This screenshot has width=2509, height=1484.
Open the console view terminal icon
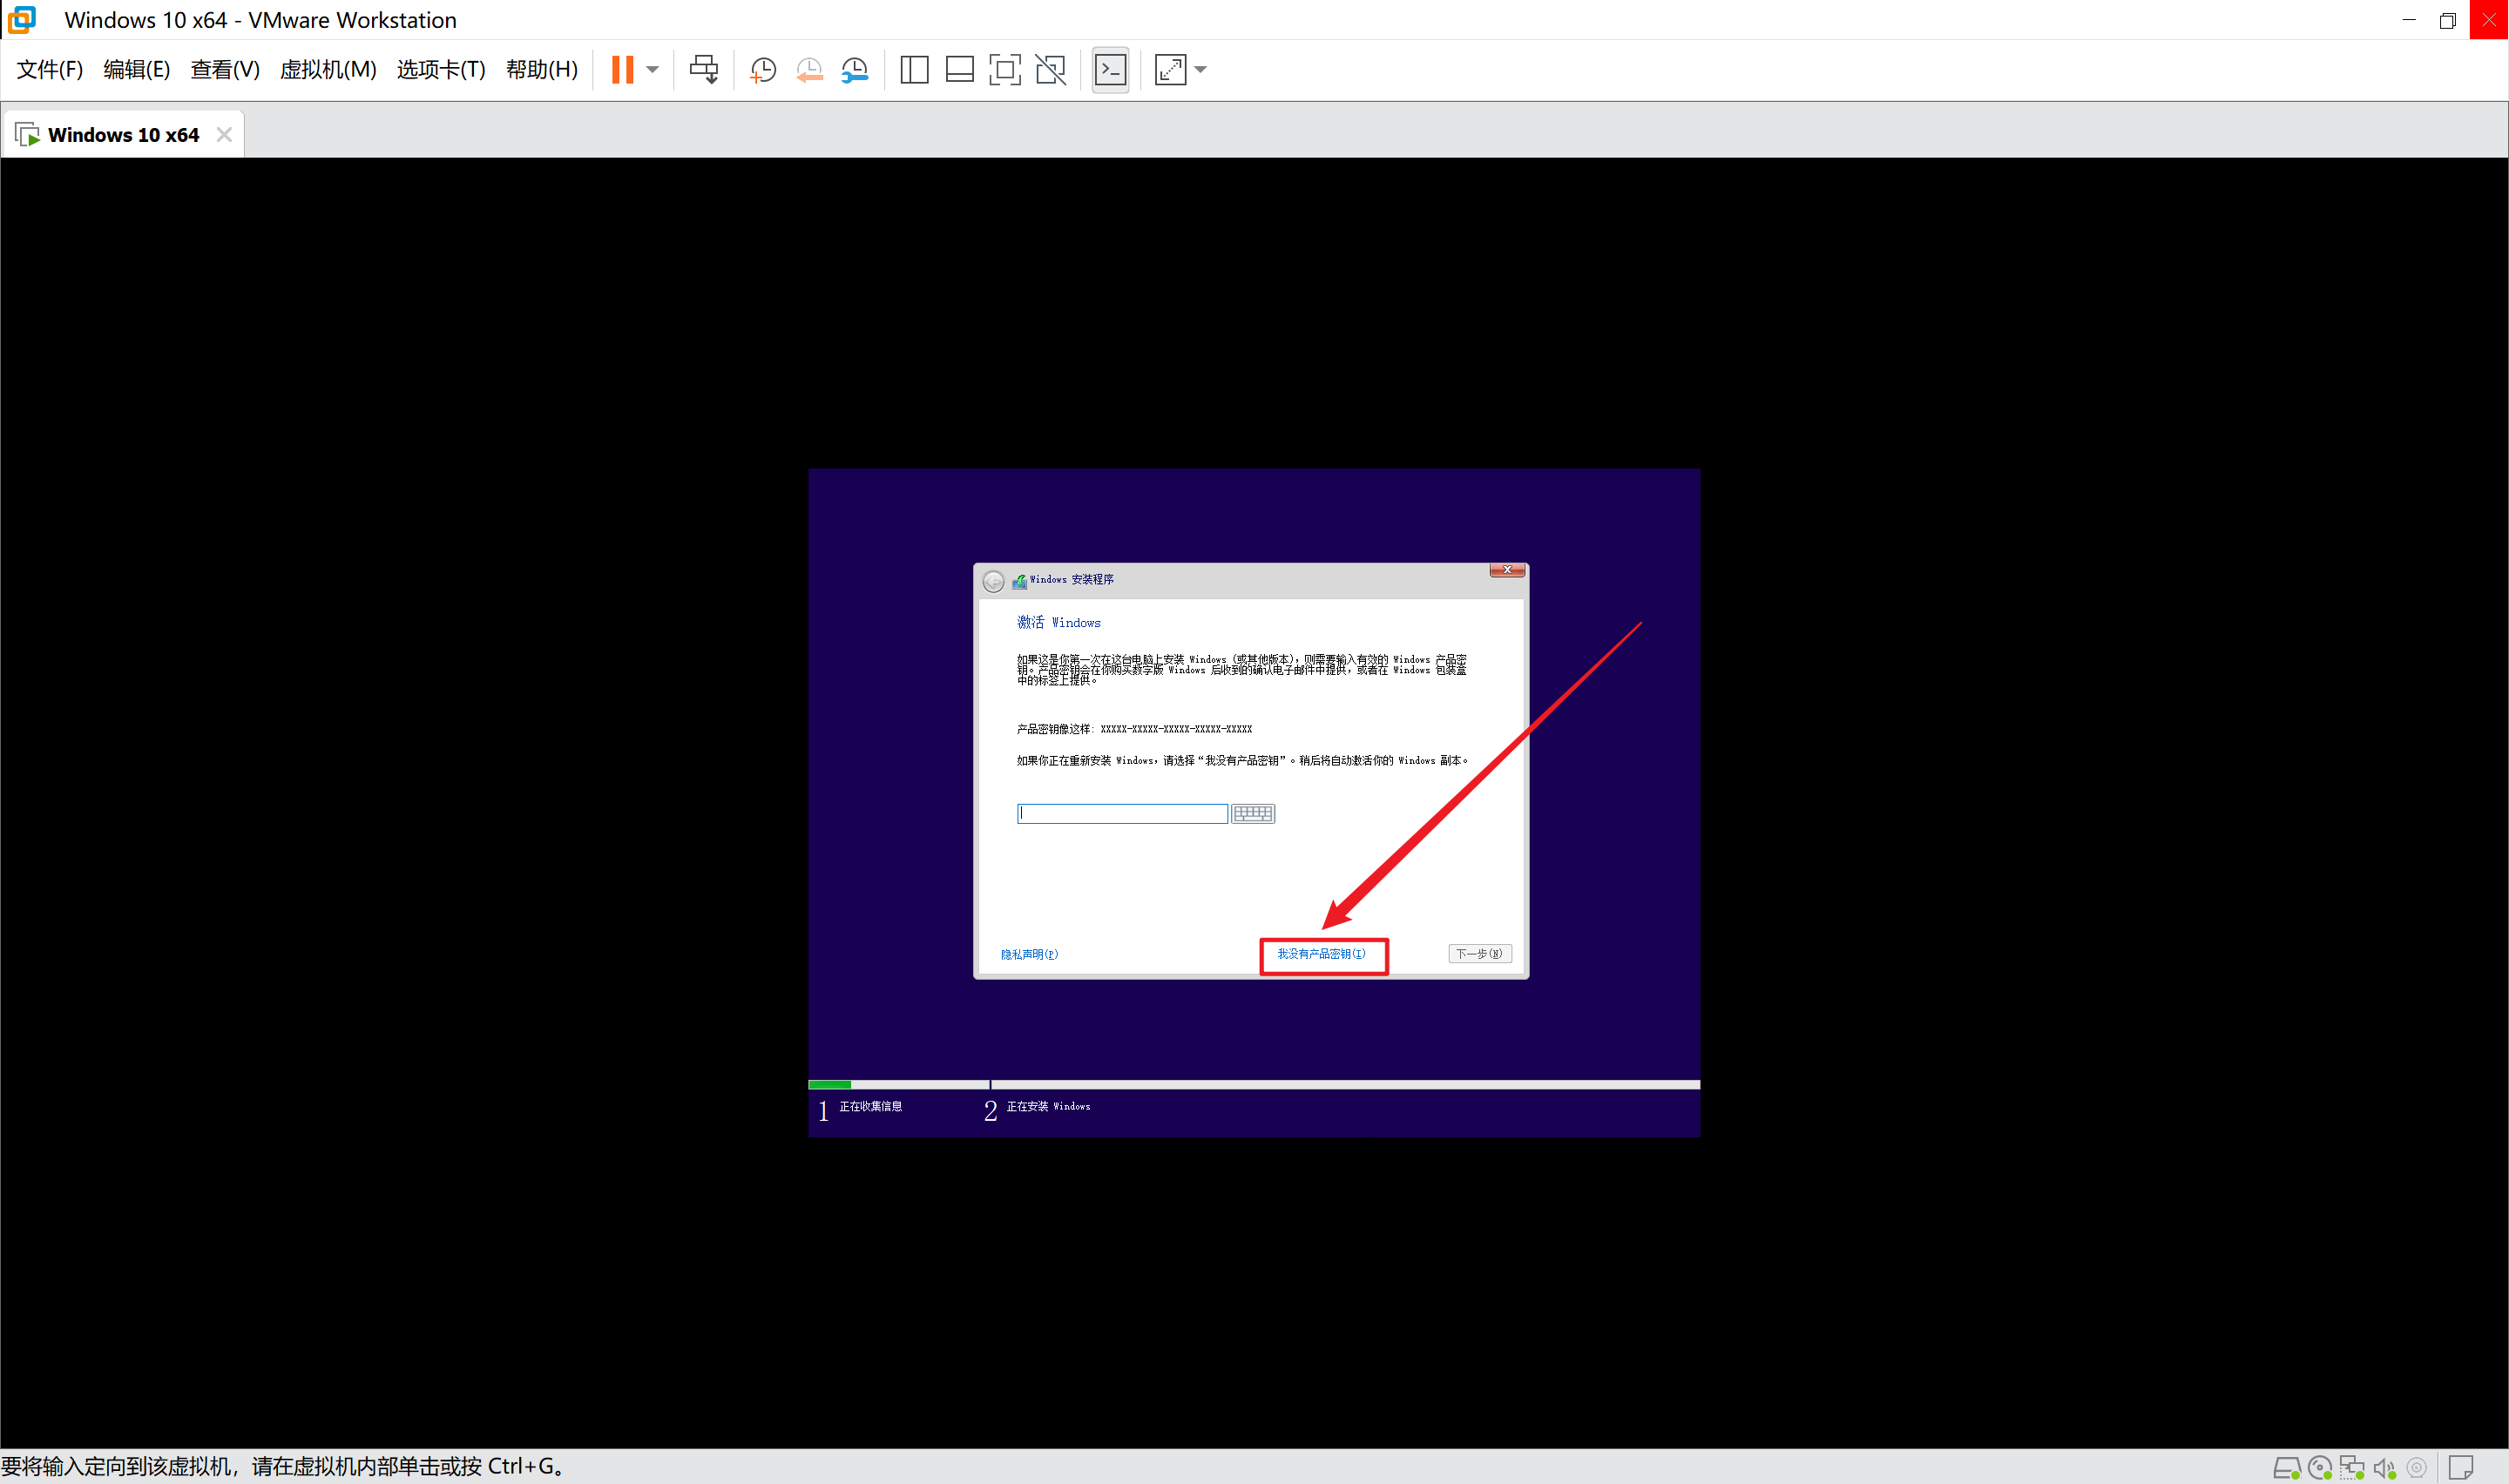[x=1110, y=69]
